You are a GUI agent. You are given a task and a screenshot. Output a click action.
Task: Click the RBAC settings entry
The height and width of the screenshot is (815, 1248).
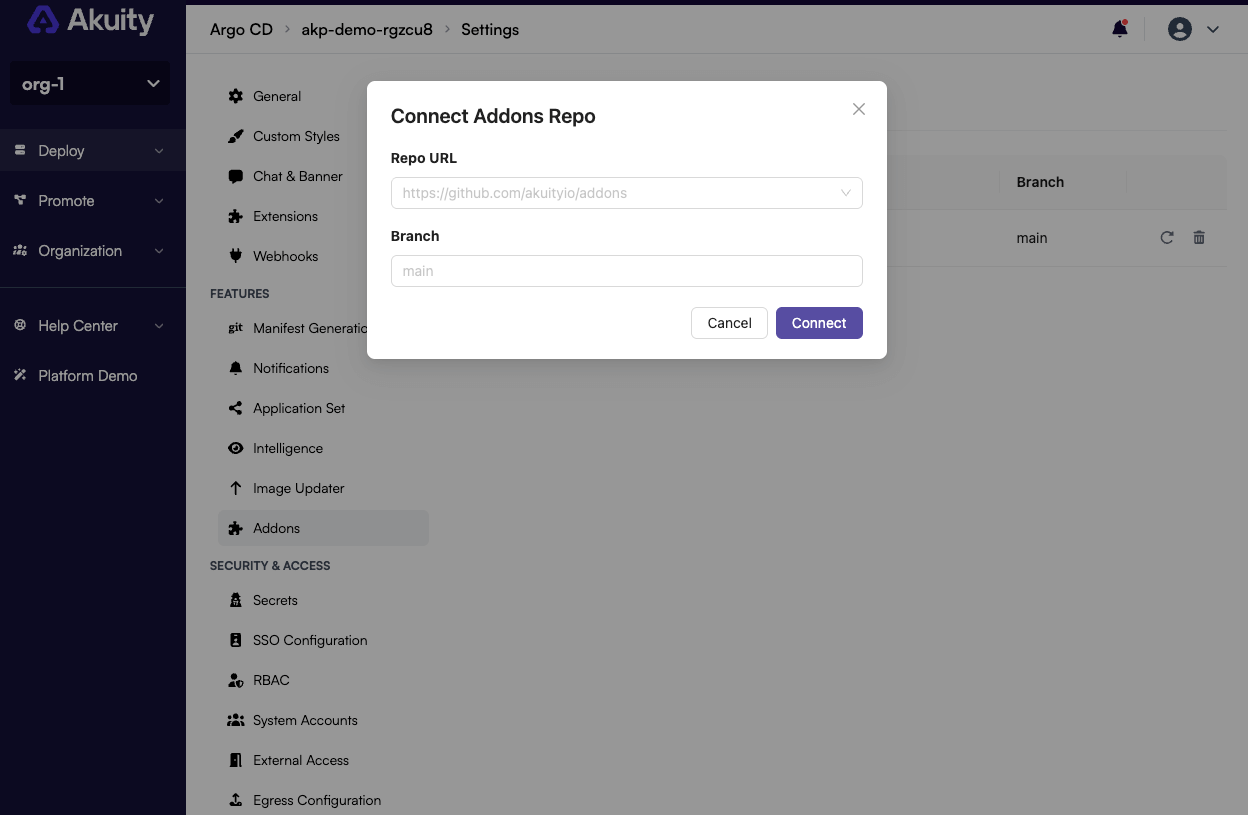(x=270, y=680)
